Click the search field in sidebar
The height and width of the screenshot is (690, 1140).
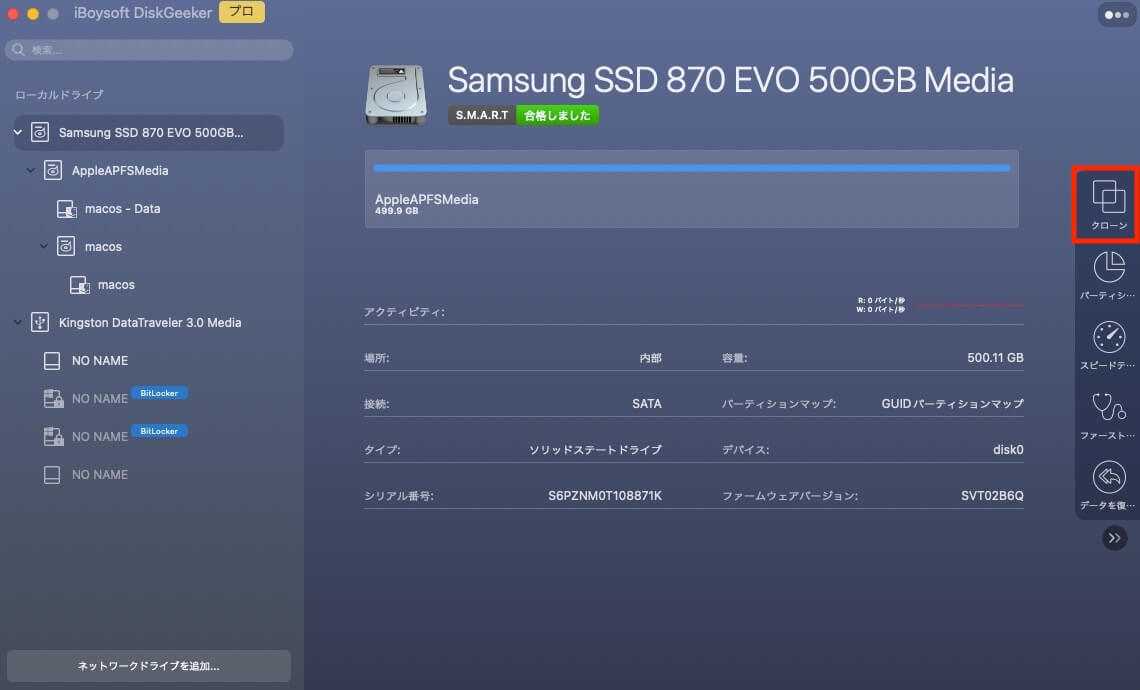pos(149,49)
